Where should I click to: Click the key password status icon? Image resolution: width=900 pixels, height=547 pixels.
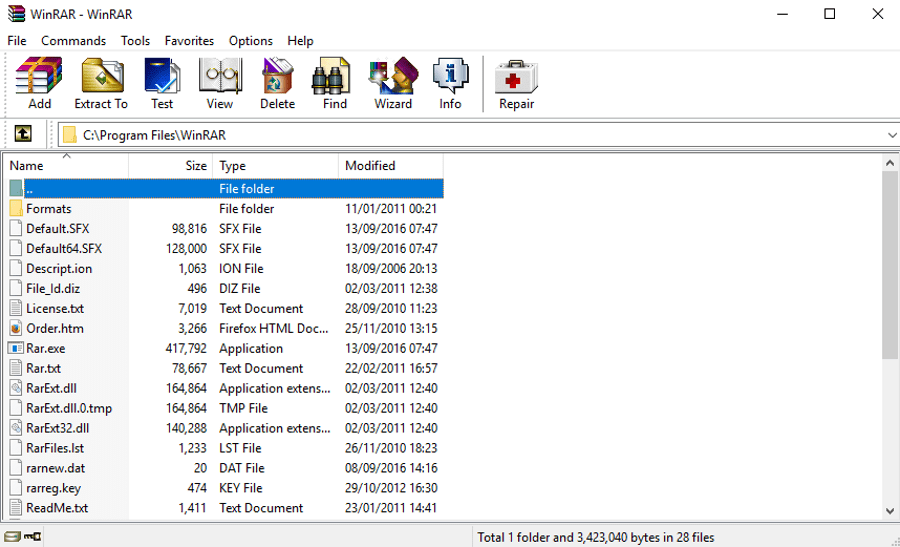point(33,537)
